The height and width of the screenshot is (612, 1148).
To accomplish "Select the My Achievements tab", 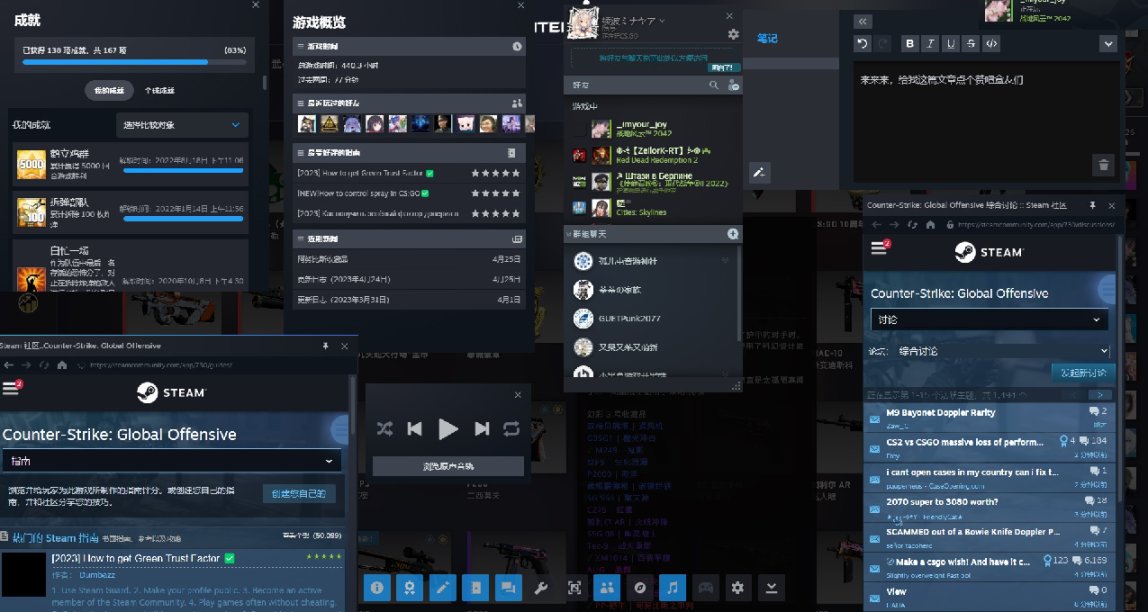I will [109, 91].
